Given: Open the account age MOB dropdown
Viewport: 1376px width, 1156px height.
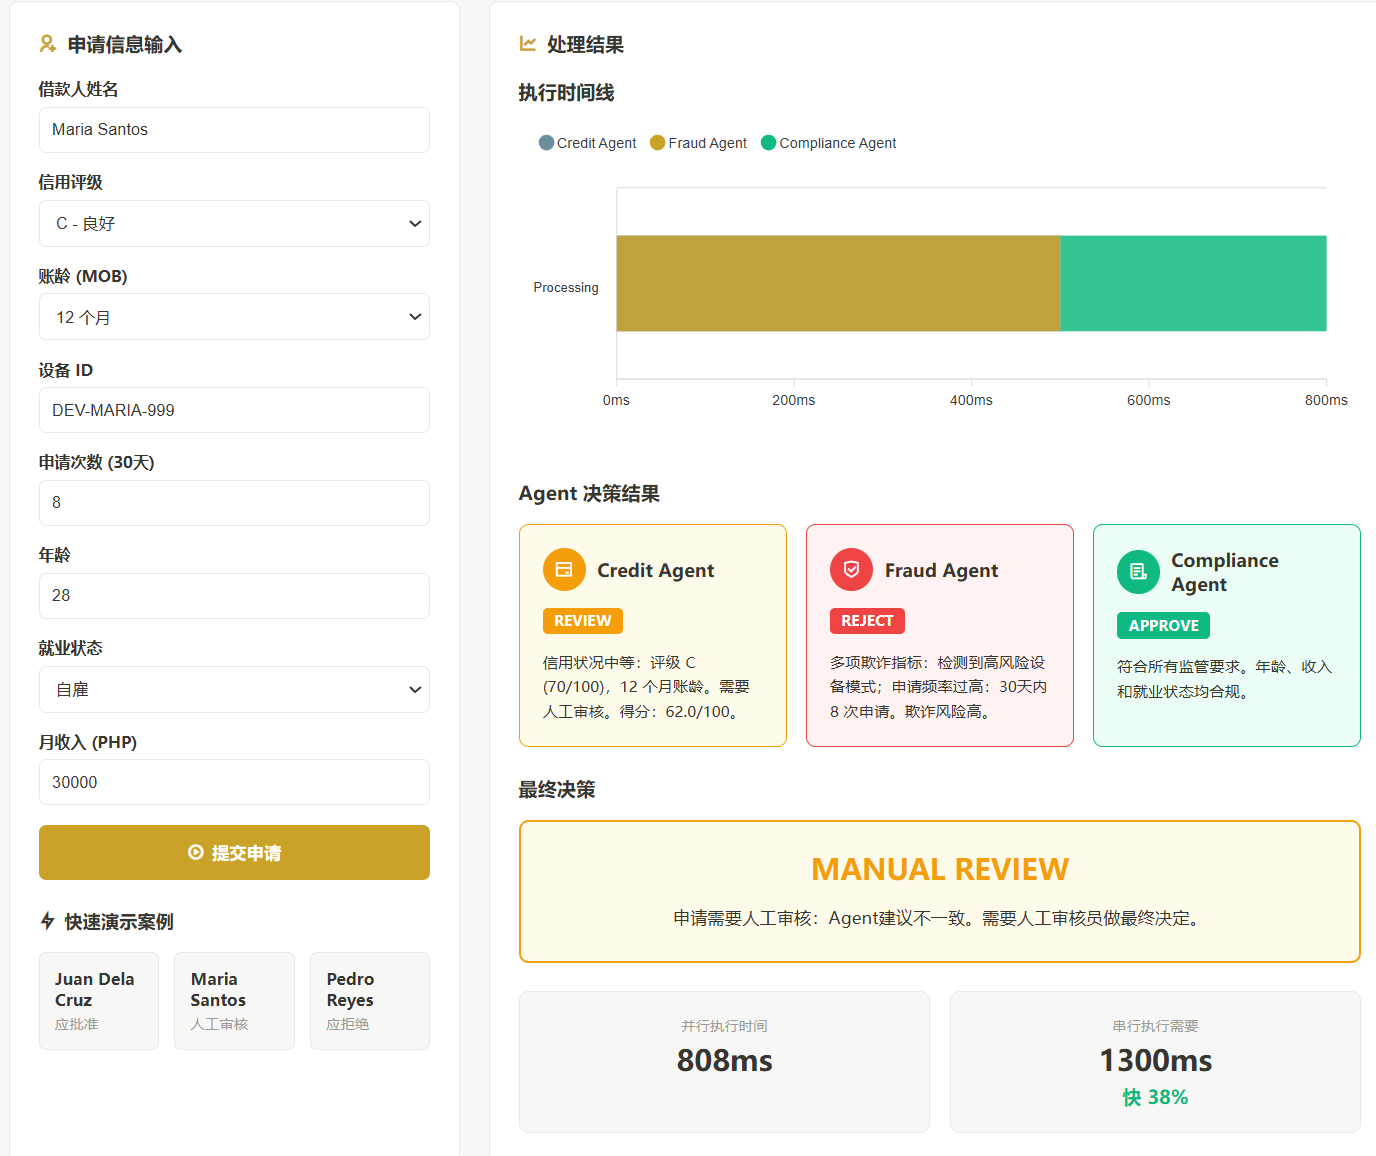Looking at the screenshot, I should pyautogui.click(x=234, y=317).
